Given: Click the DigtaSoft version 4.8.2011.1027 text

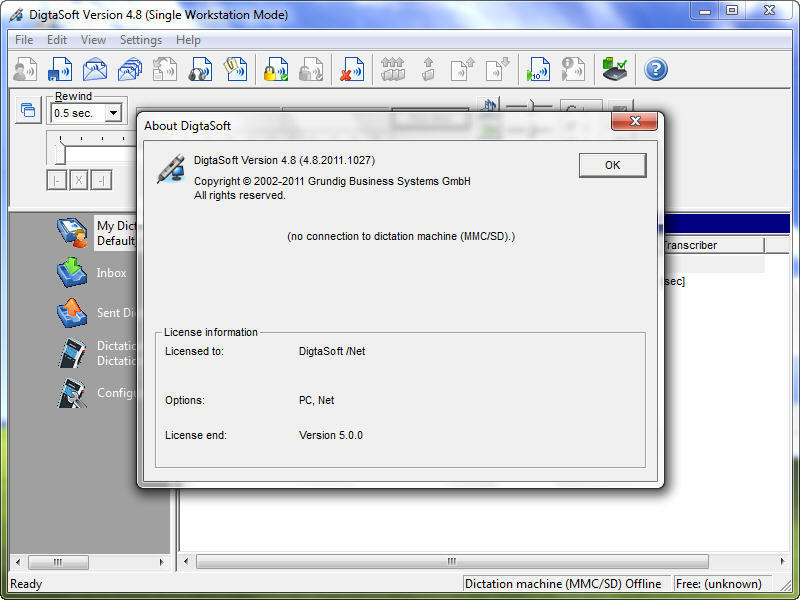Looking at the screenshot, I should tap(284, 160).
